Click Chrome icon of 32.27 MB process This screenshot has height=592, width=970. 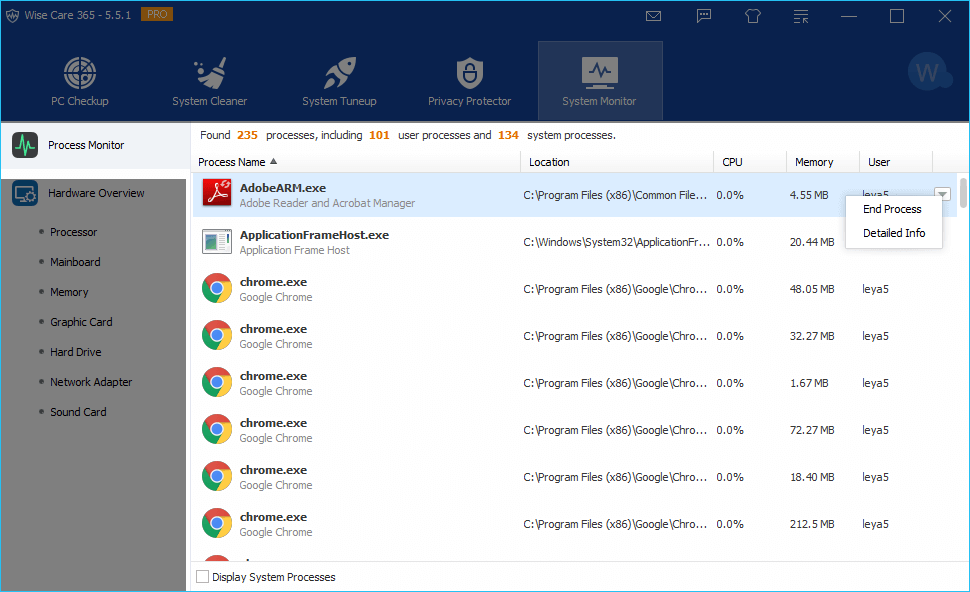click(217, 335)
